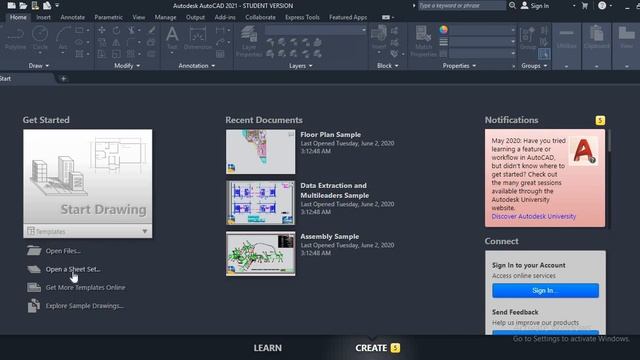Click the search magnifier icon
The image size is (640, 360).
pyautogui.click(x=512, y=5)
